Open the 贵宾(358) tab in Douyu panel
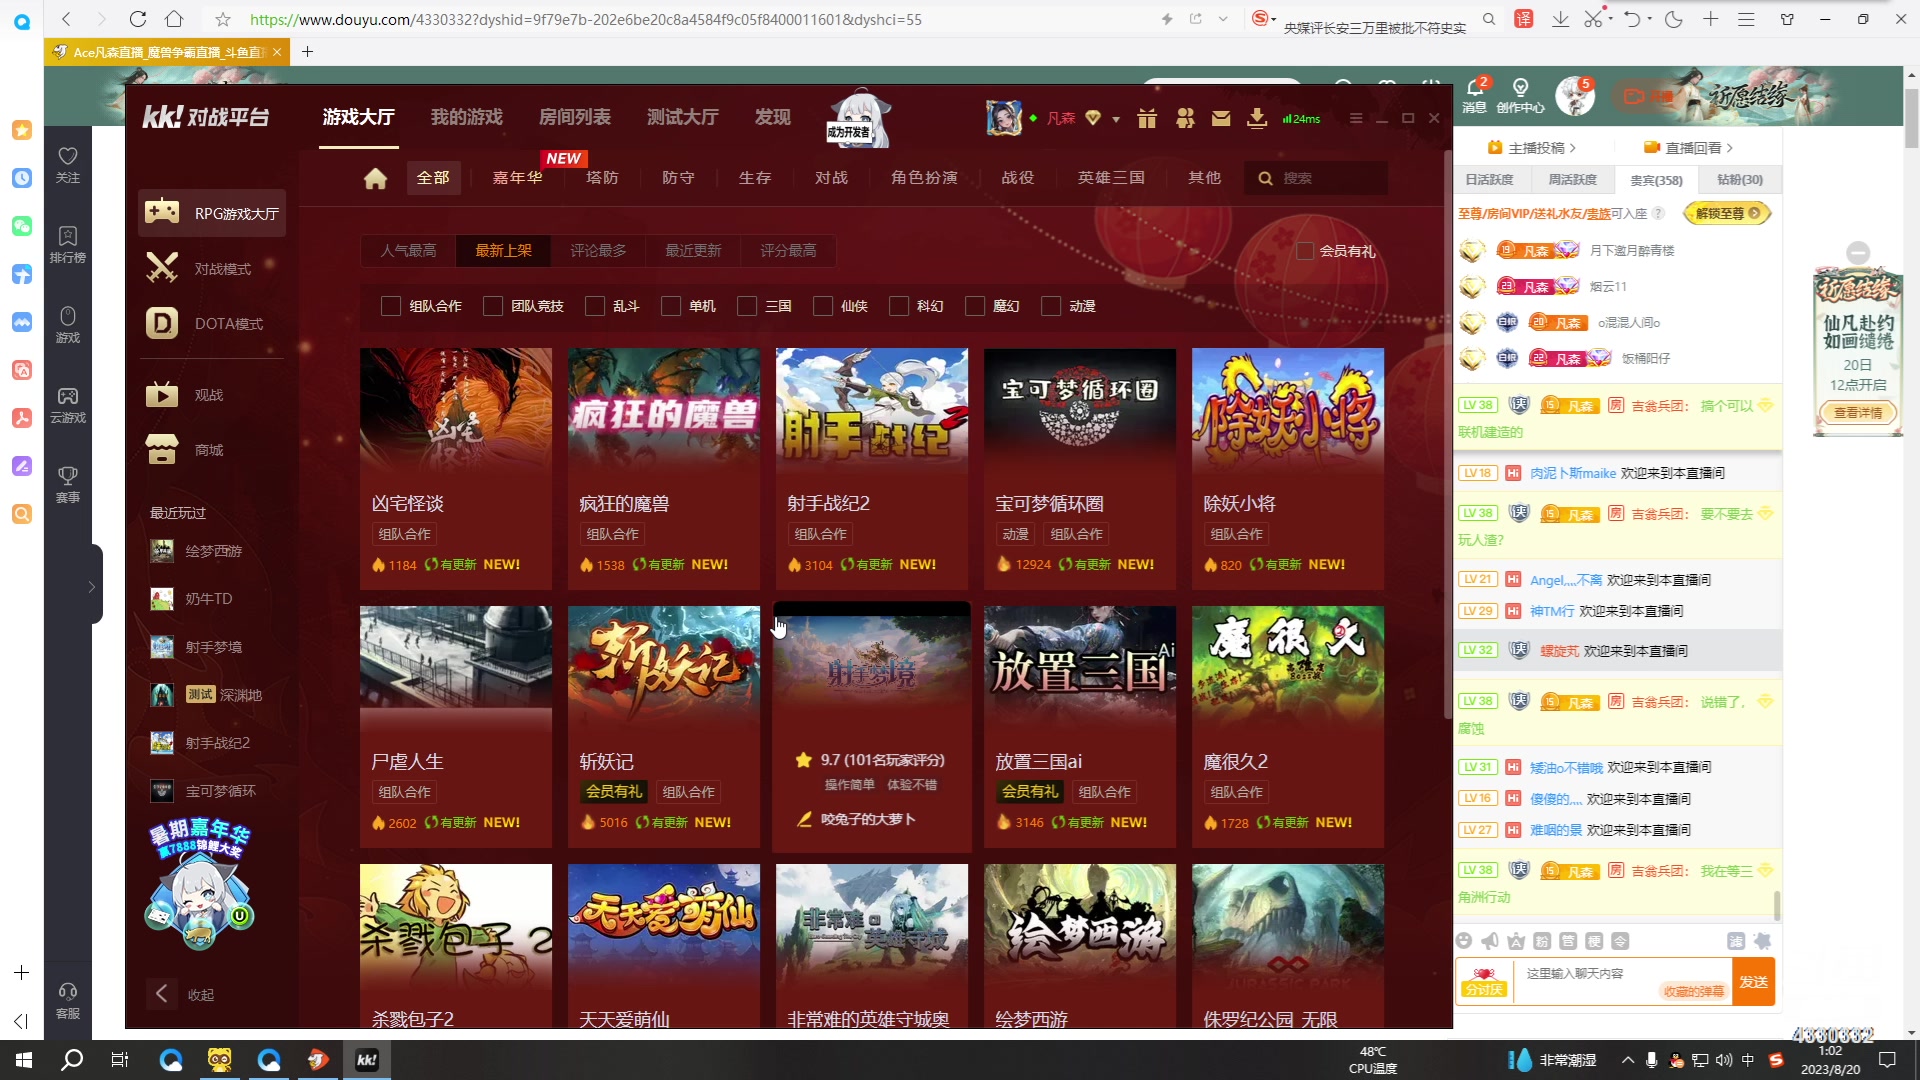Image resolution: width=1920 pixels, height=1080 pixels. tap(1656, 180)
